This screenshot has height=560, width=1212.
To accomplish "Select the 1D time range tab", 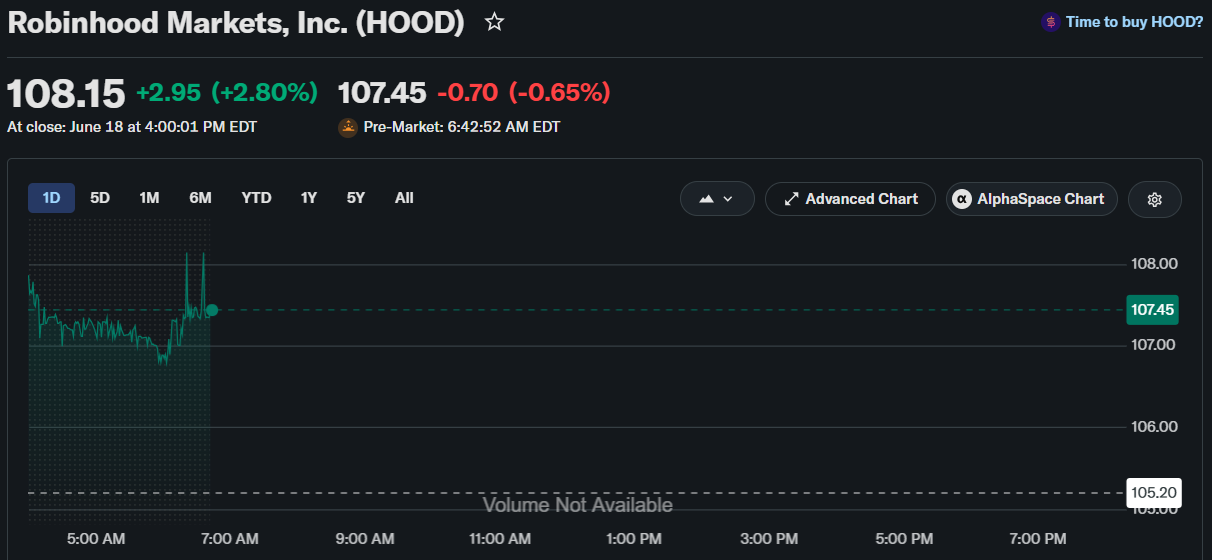I will 51,198.
